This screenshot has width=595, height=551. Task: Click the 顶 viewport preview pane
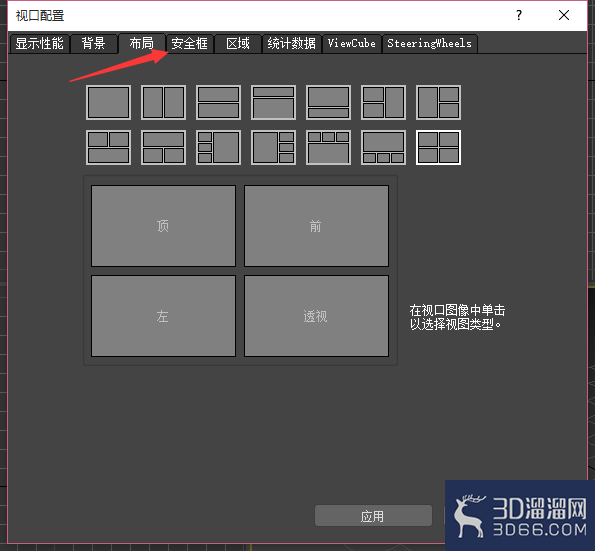coord(164,226)
